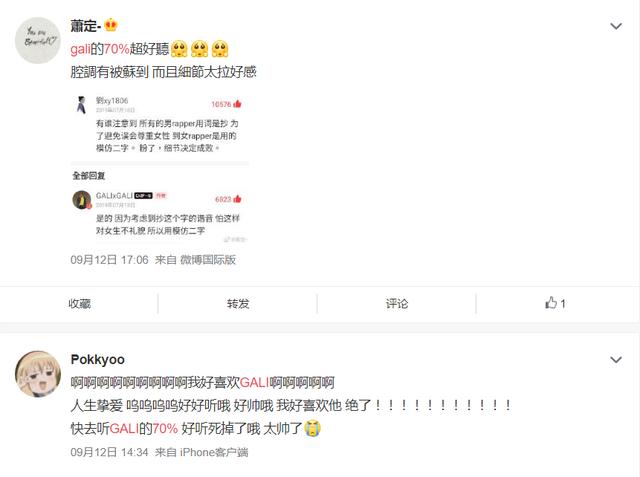Screen dimensions: 640x477
Task: Open the 70% link in first post
Action: (x=116, y=49)
